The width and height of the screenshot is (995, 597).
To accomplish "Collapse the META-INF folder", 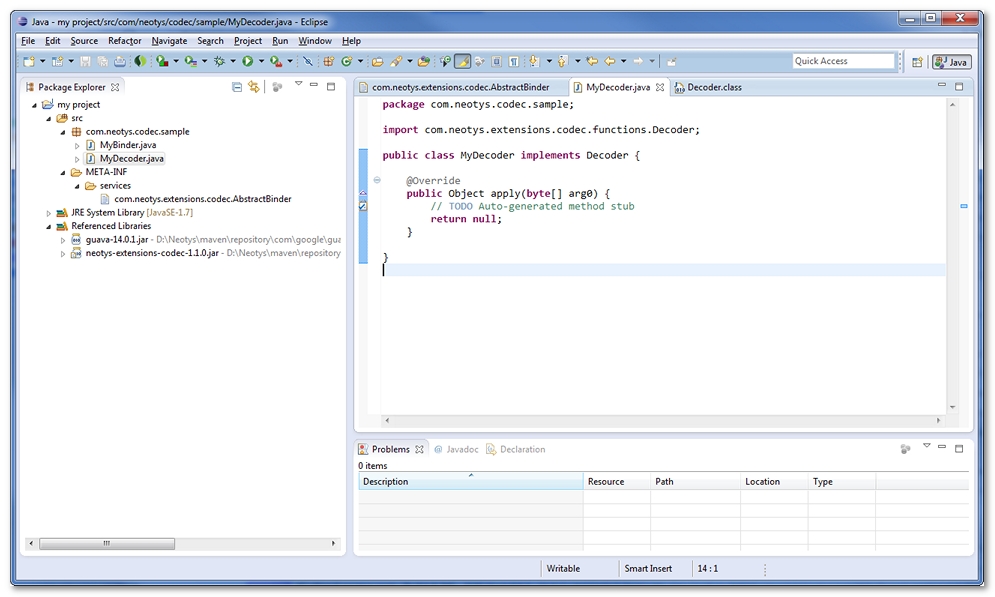I will coord(62,172).
